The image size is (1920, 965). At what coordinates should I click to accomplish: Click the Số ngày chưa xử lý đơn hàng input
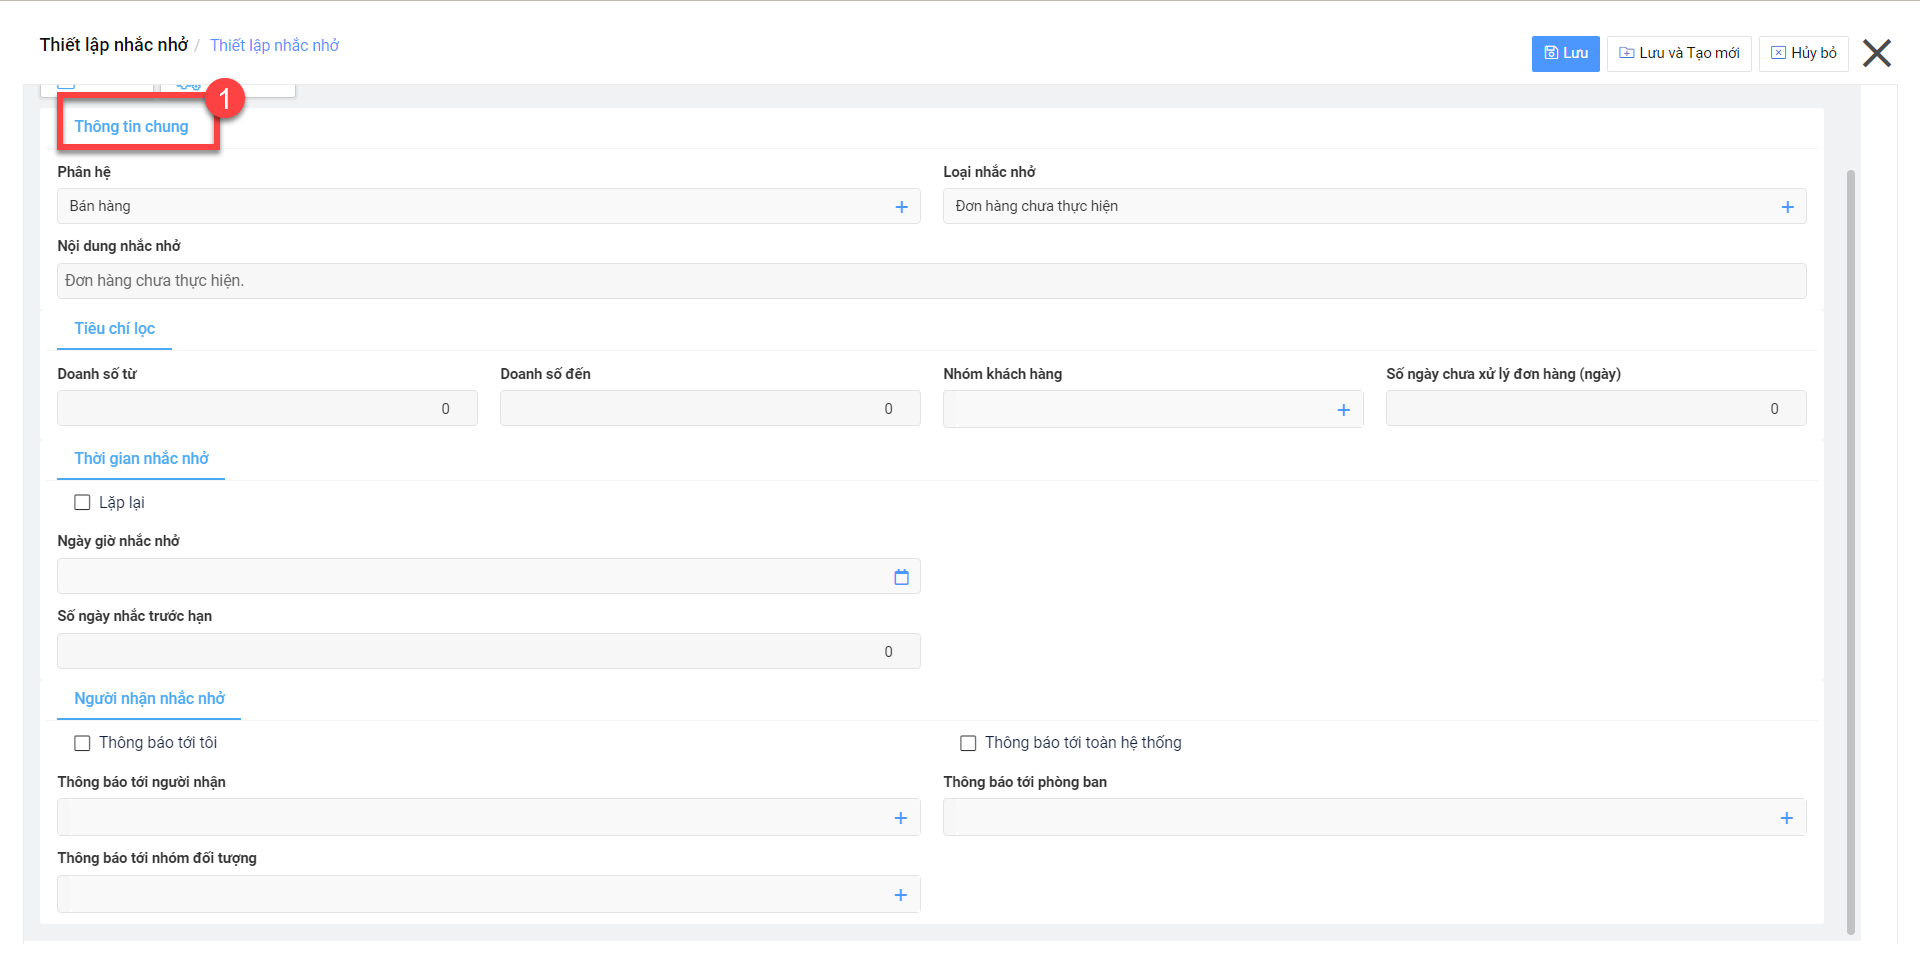pyautogui.click(x=1596, y=408)
